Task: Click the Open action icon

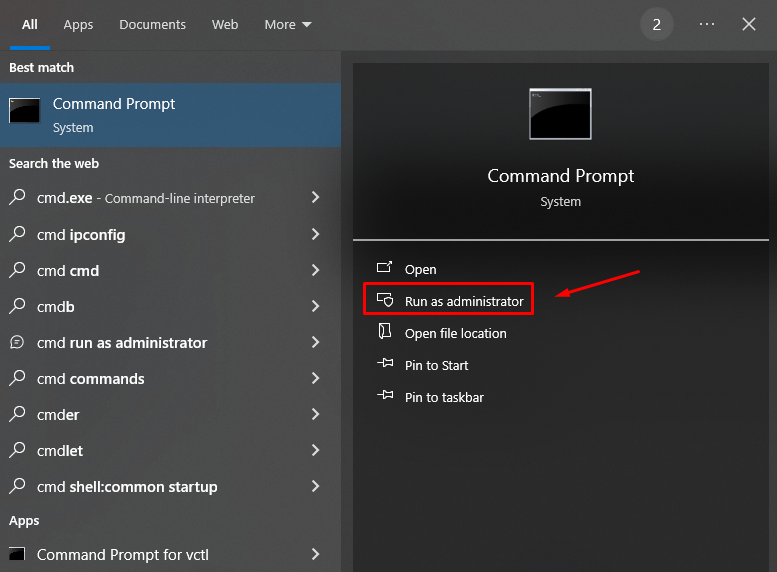Action: click(384, 269)
